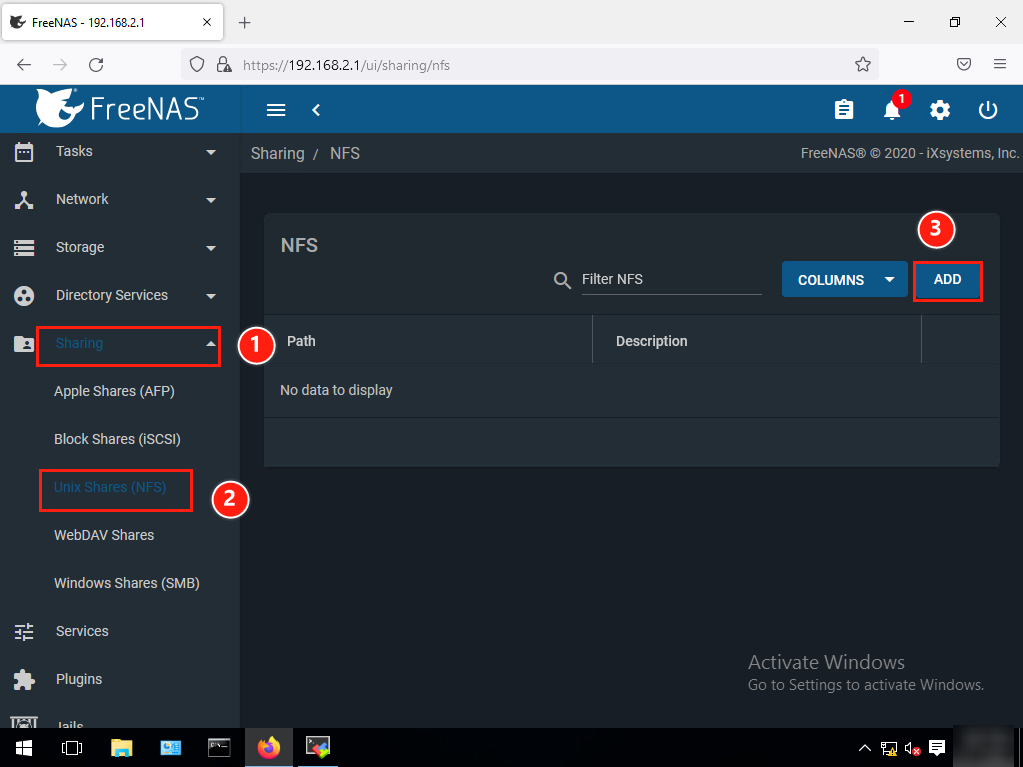The image size is (1023, 767).
Task: Click the Plugins puzzle icon
Action: click(24, 680)
